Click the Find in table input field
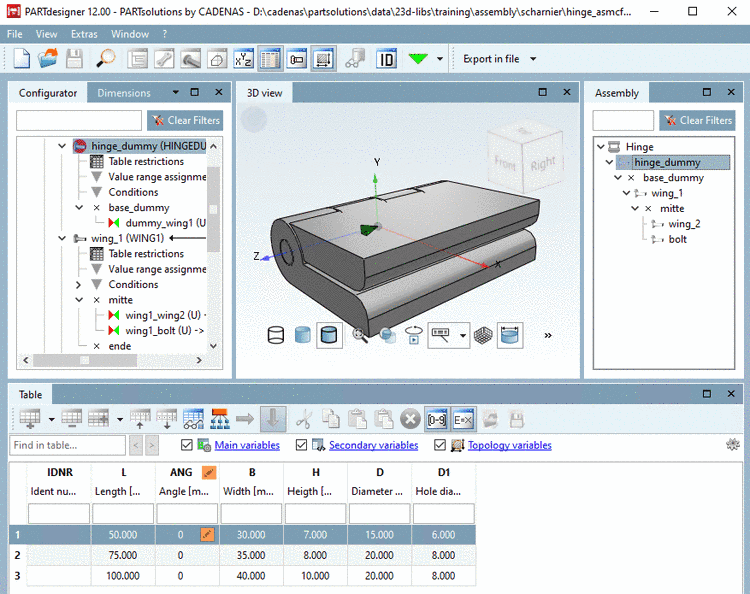This screenshot has height=594, width=750. (67, 445)
